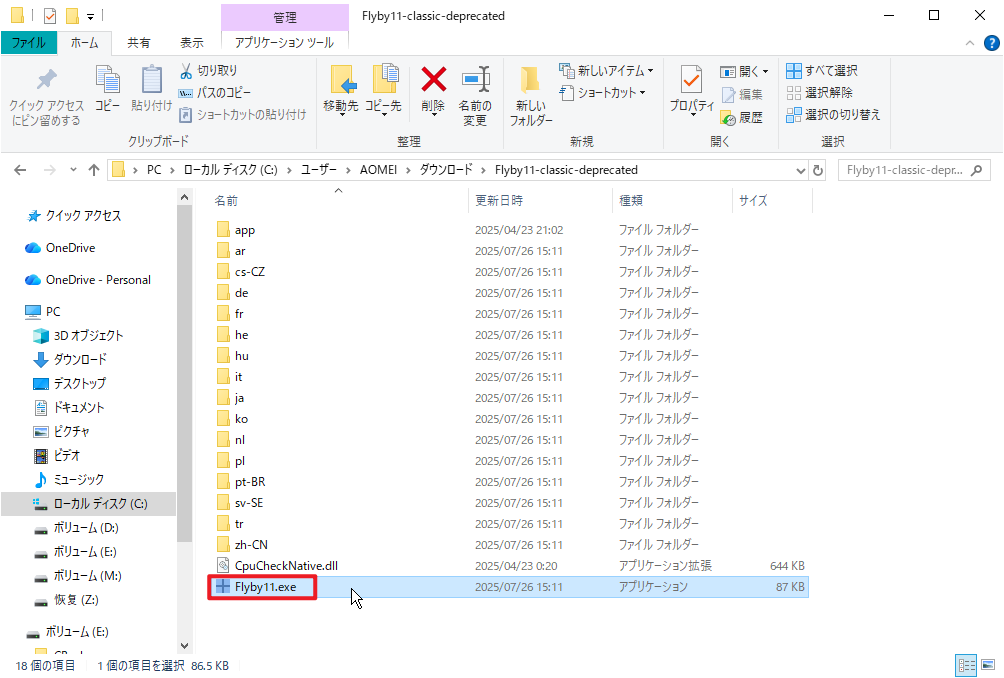Select the Home (ホーム) tab

(x=85, y=43)
